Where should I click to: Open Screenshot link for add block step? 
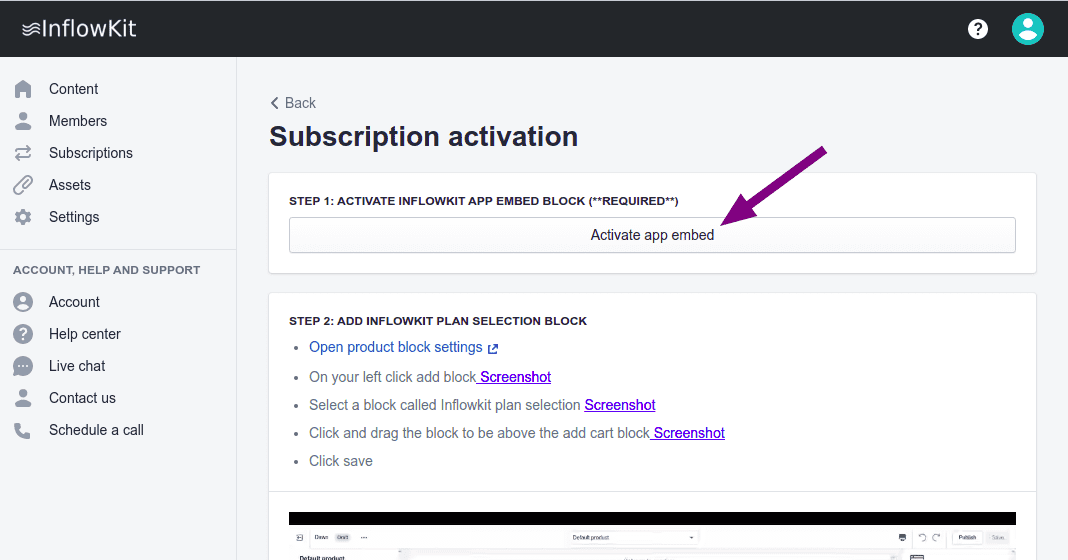point(515,377)
